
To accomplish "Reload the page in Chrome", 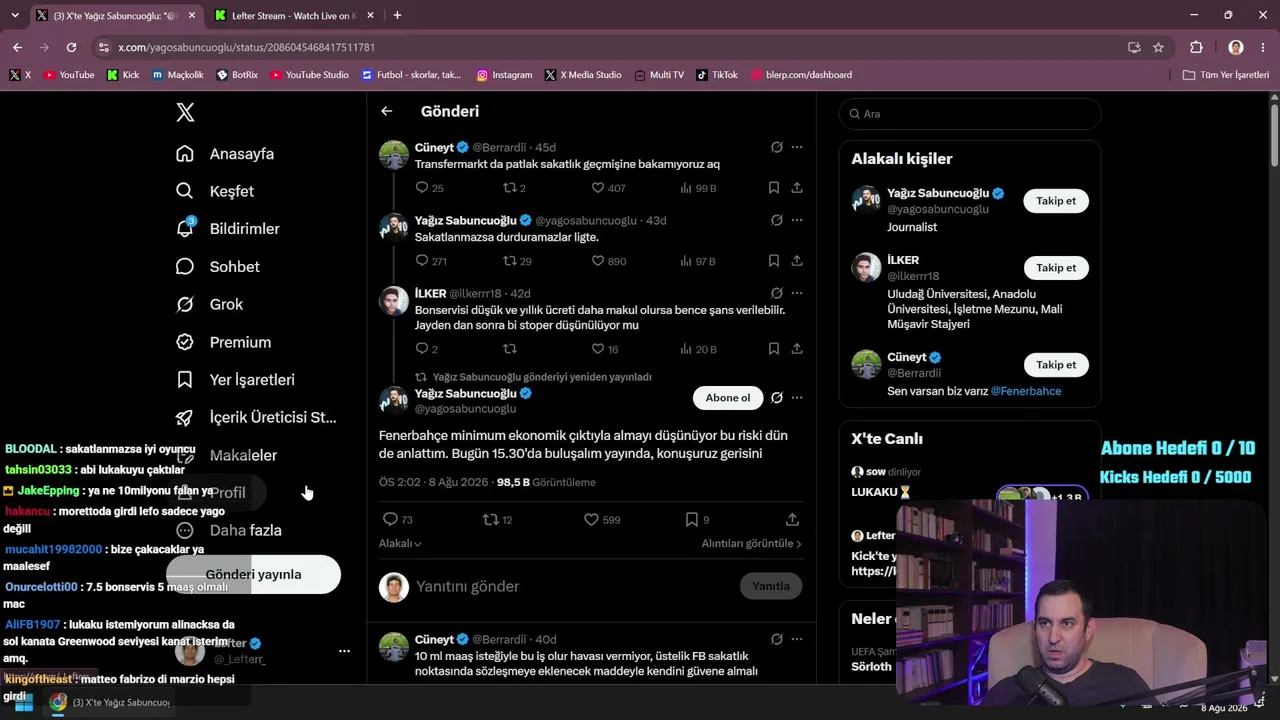I will [71, 47].
